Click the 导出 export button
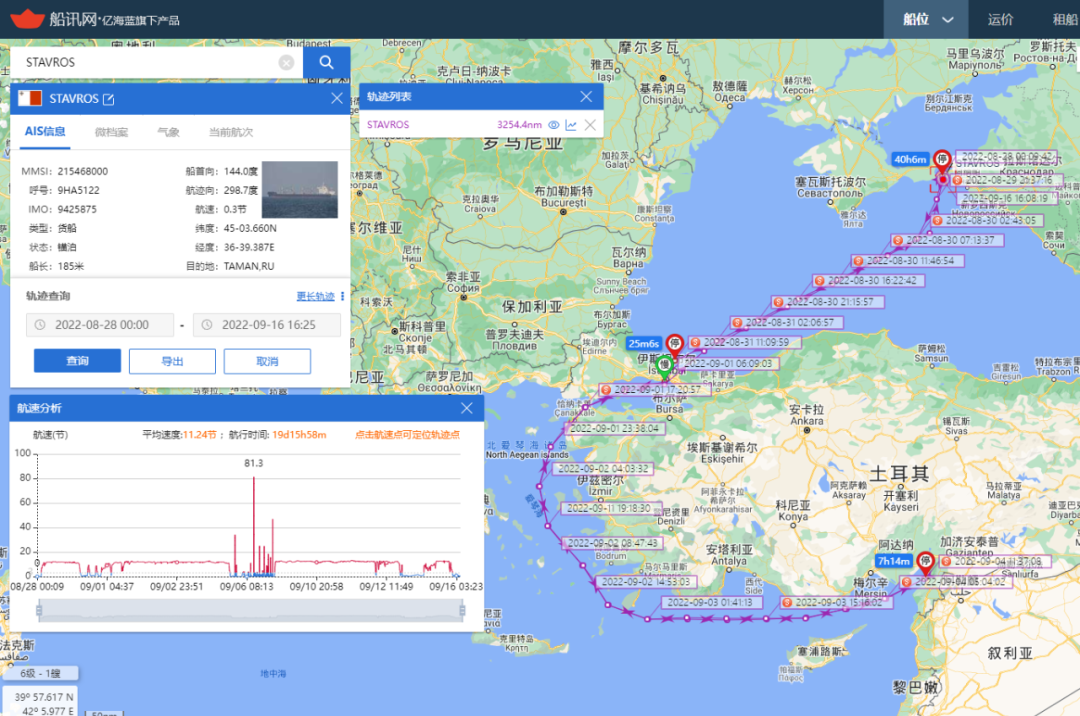The image size is (1080, 716). 172,361
